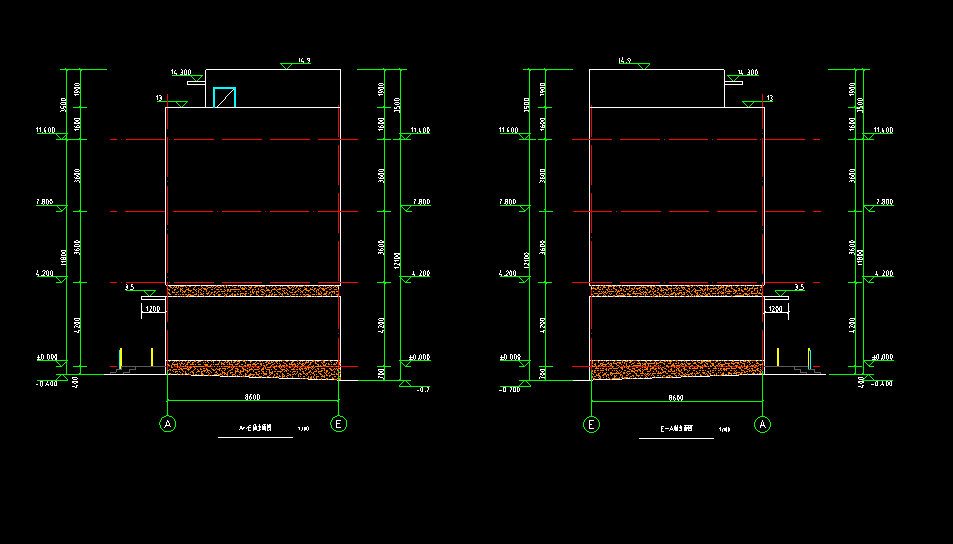Click the -0.700 level label right of left elevation
Image resolution: width=953 pixels, height=544 pixels.
tap(423, 389)
